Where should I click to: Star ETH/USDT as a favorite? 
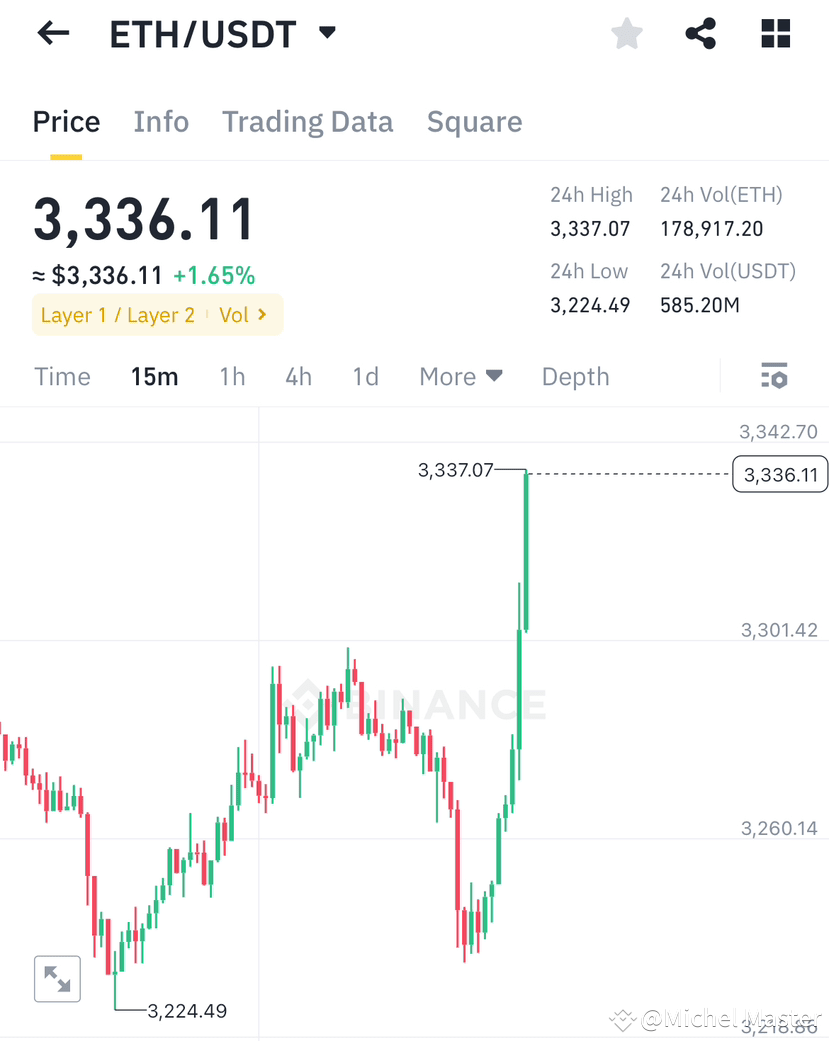pyautogui.click(x=626, y=33)
